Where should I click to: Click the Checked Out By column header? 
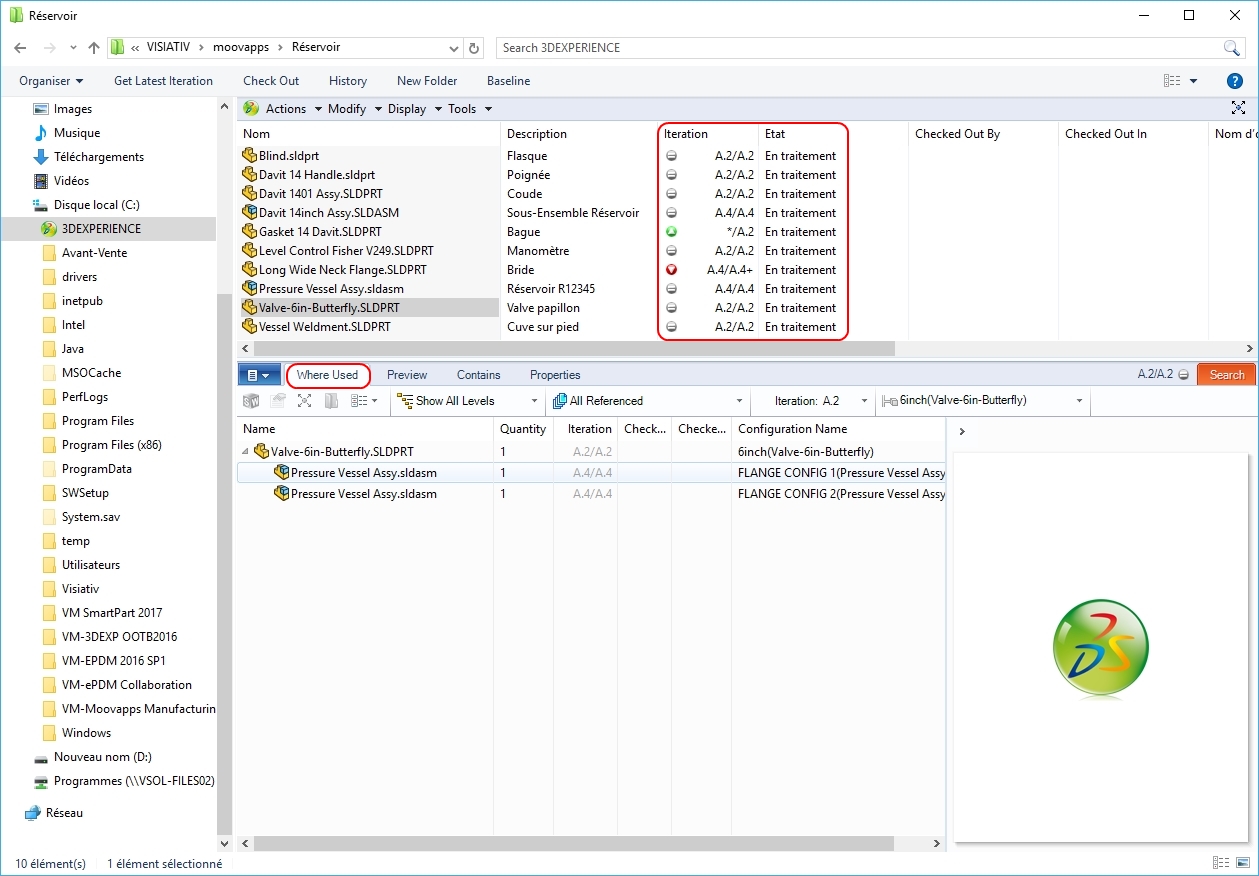pyautogui.click(x=957, y=134)
